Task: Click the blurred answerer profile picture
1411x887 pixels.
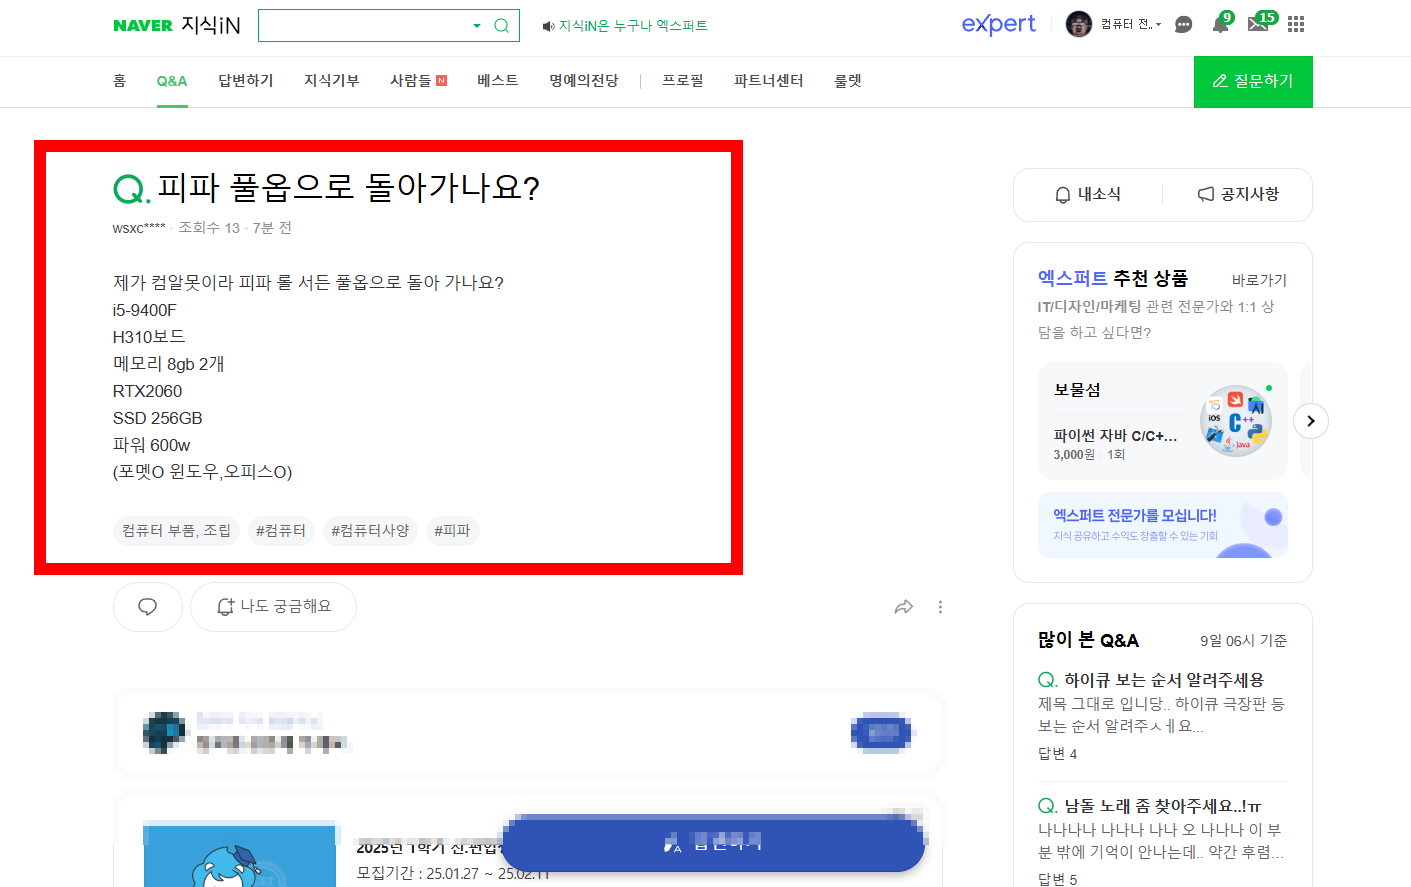Action: [165, 733]
